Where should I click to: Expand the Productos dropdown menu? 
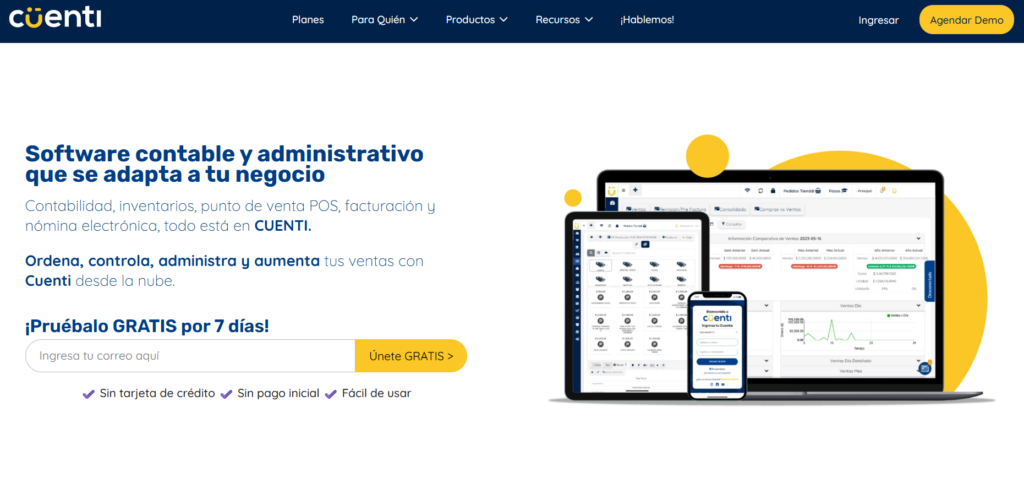click(x=477, y=20)
